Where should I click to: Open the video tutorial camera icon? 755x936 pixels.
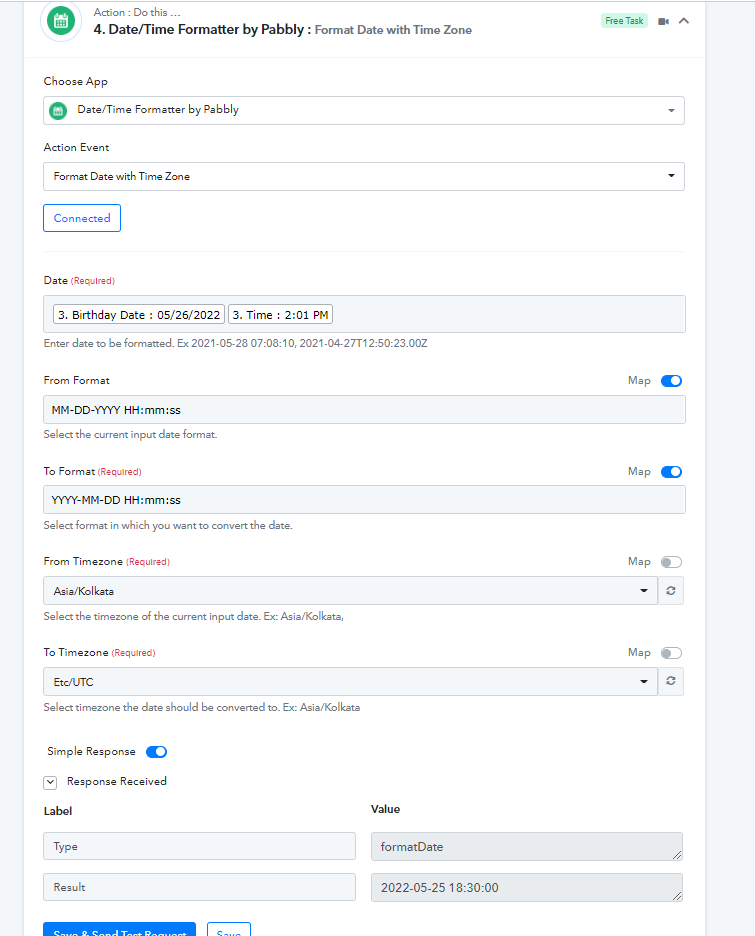(663, 21)
